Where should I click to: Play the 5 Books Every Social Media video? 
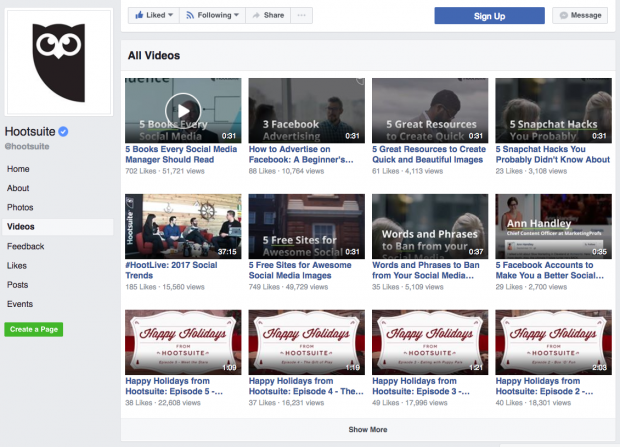183,111
